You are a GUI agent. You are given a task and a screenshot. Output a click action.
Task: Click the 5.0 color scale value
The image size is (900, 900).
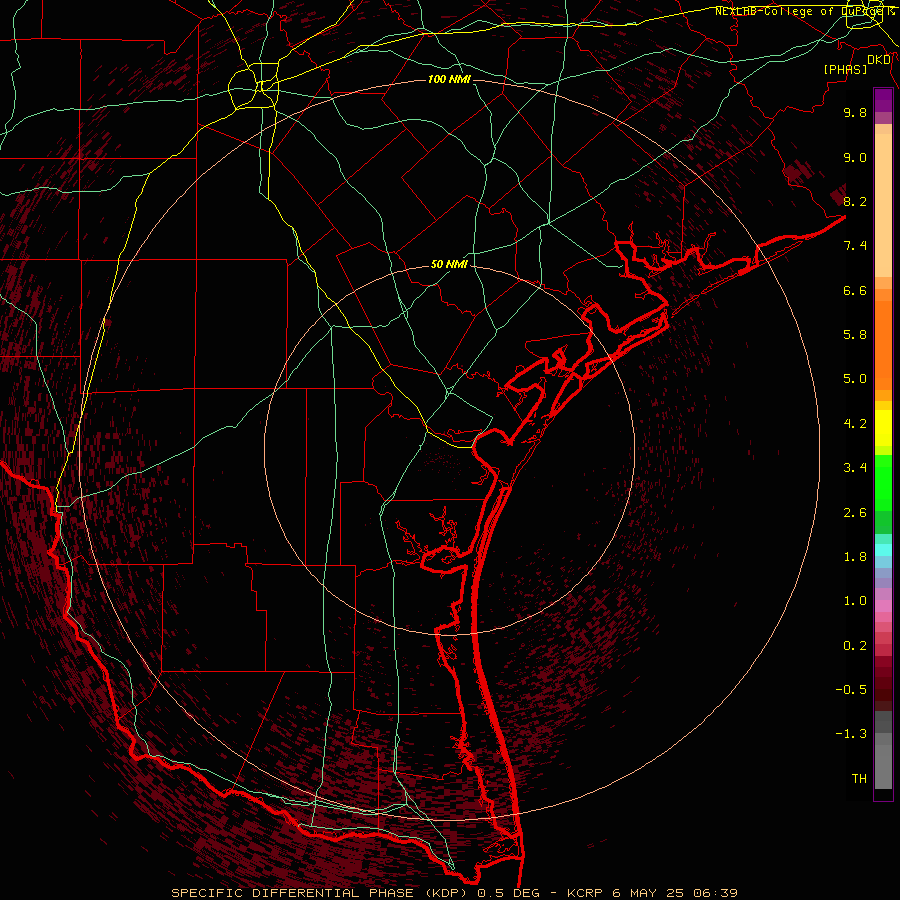point(855,379)
